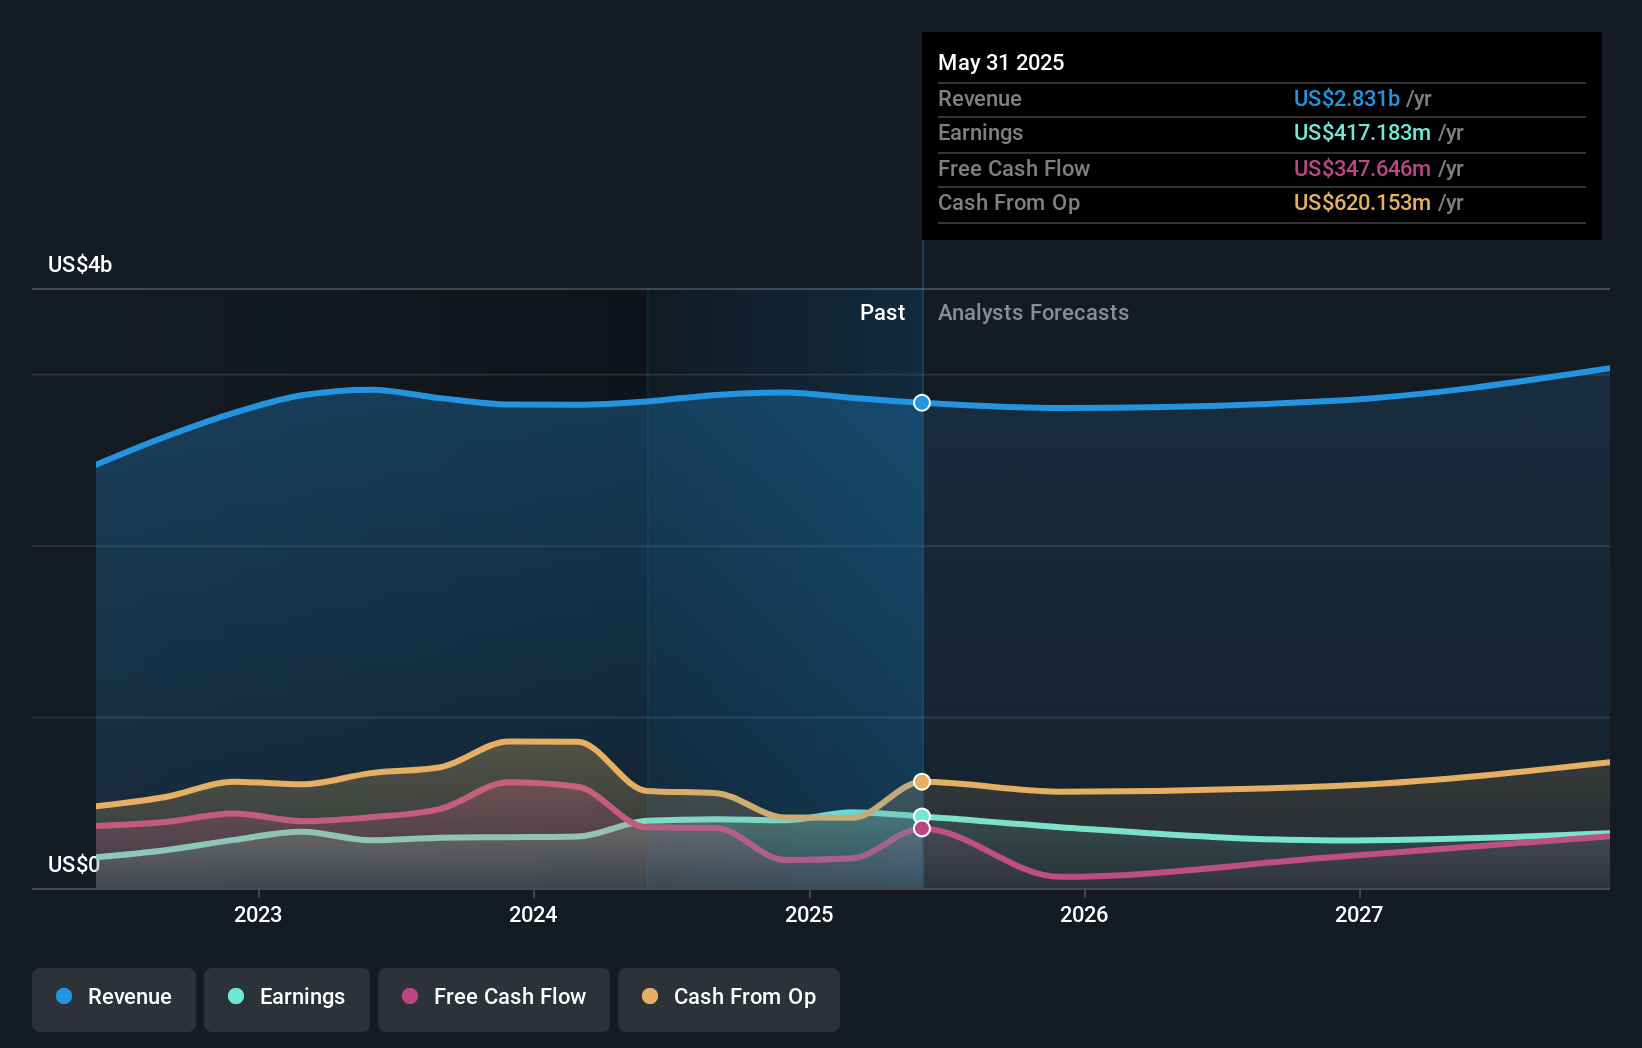Click the Revenue row label in tooltip
This screenshot has width=1642, height=1048.
[x=980, y=98]
